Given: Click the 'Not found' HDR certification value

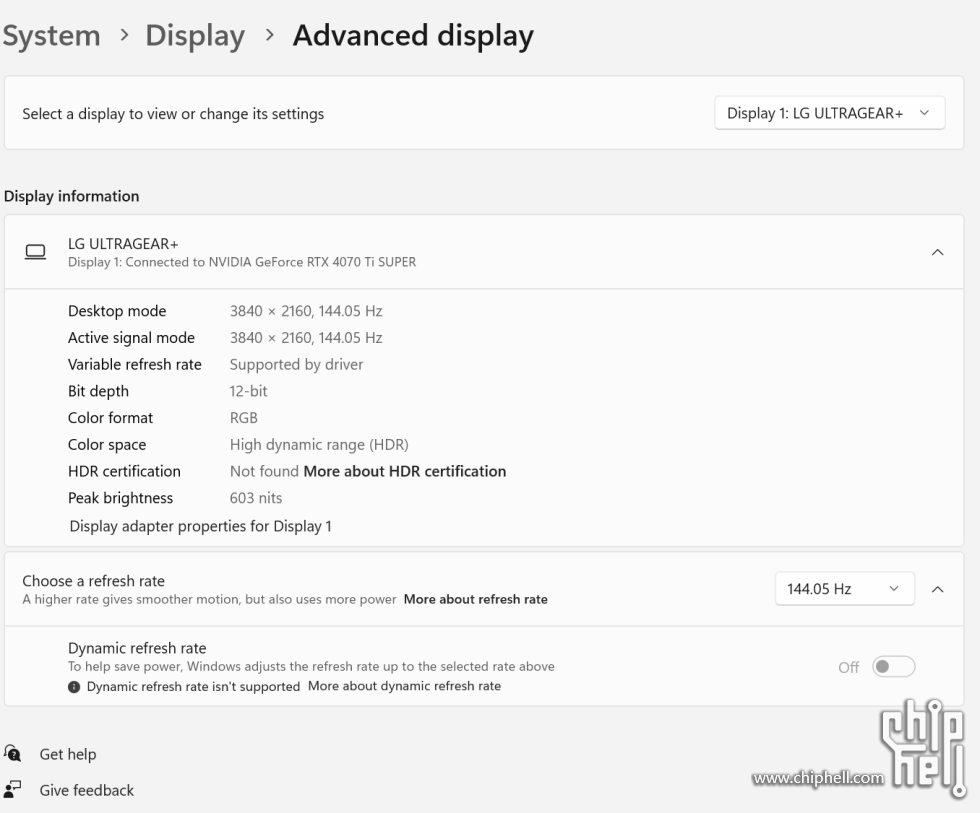Looking at the screenshot, I should click(x=264, y=471).
